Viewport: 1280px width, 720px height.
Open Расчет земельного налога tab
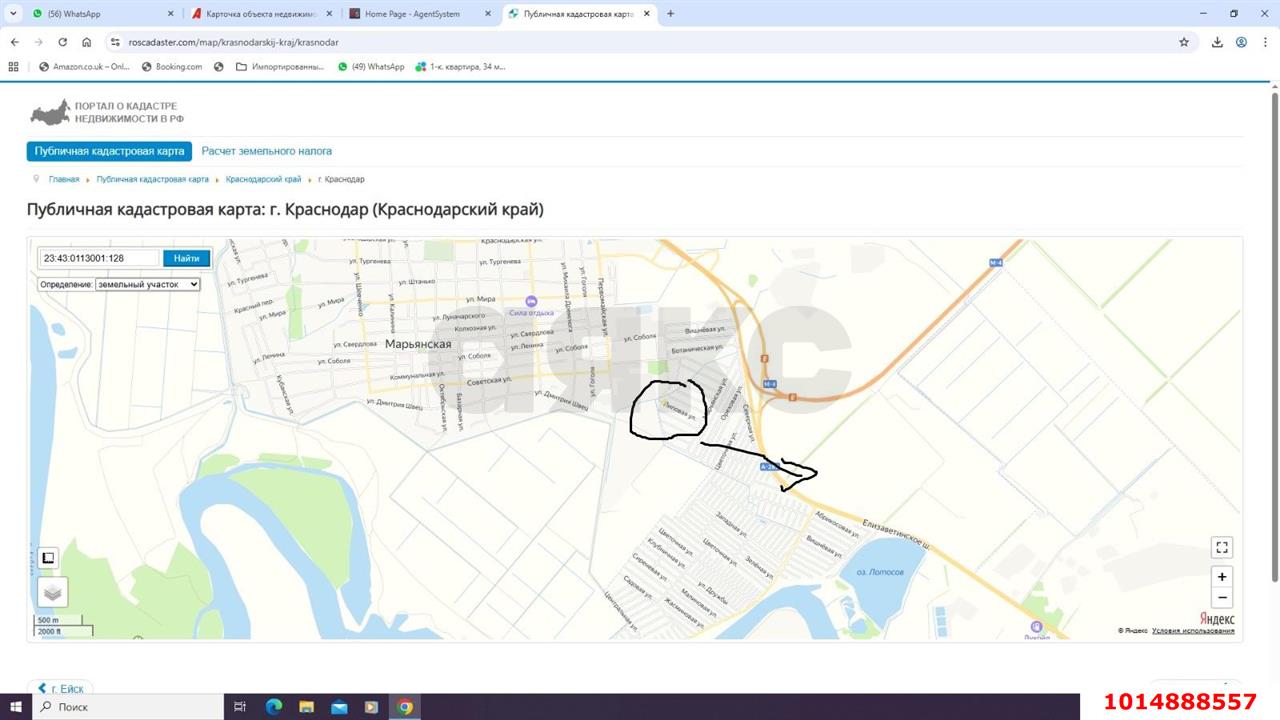tap(266, 151)
